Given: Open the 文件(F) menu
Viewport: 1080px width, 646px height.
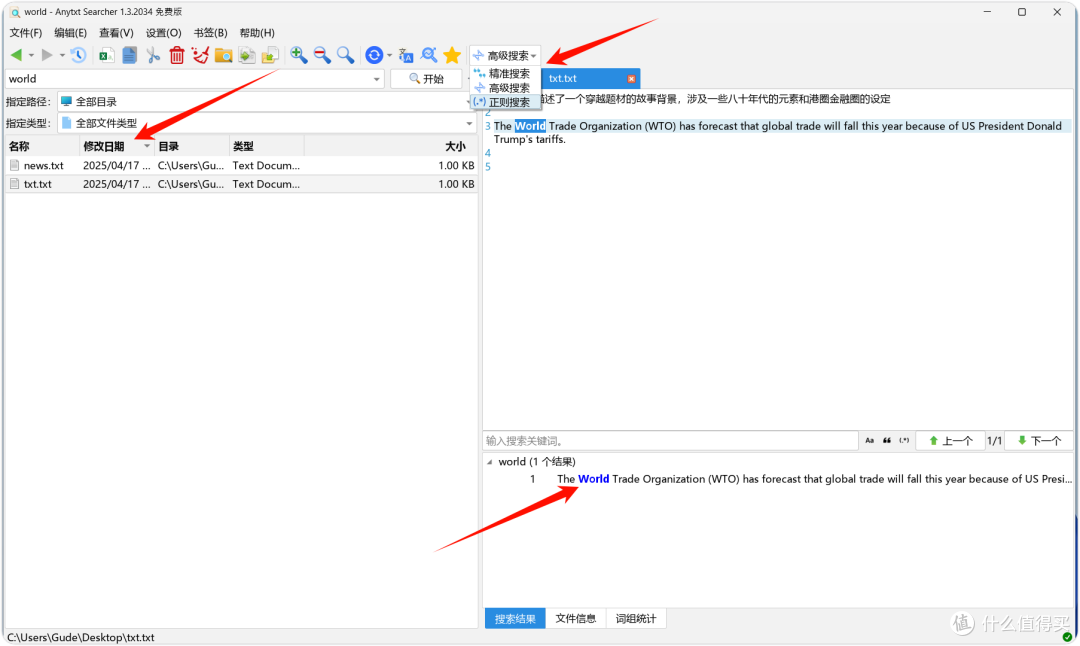Looking at the screenshot, I should point(25,33).
